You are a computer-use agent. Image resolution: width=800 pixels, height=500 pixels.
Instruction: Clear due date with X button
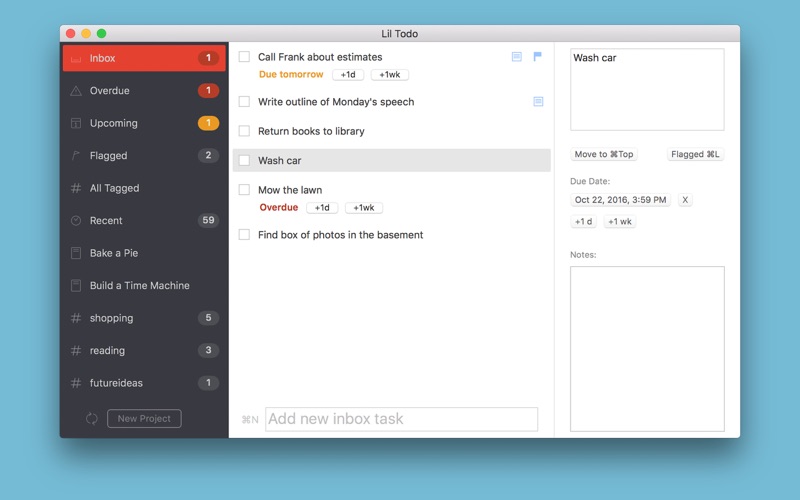tap(685, 200)
